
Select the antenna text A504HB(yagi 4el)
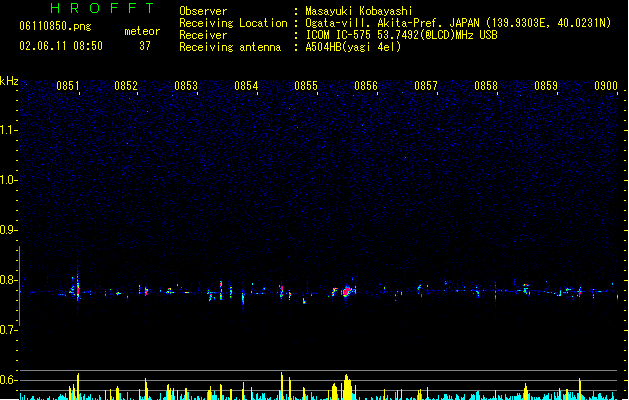click(x=353, y=47)
